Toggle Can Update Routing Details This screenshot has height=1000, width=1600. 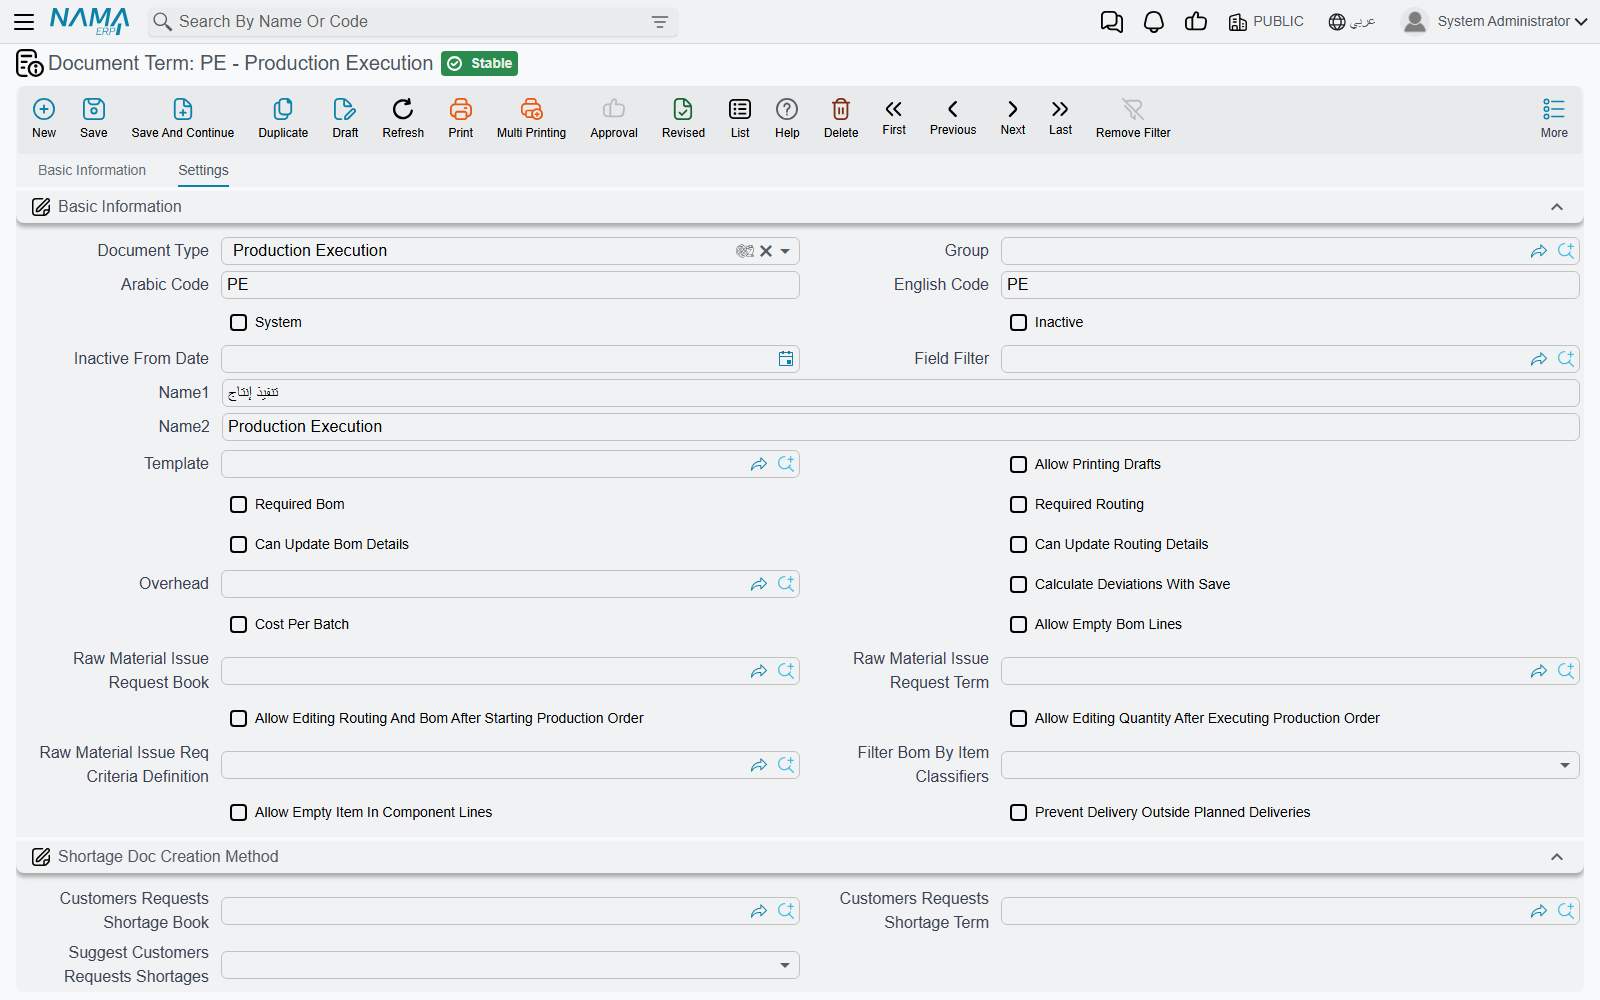point(1018,544)
